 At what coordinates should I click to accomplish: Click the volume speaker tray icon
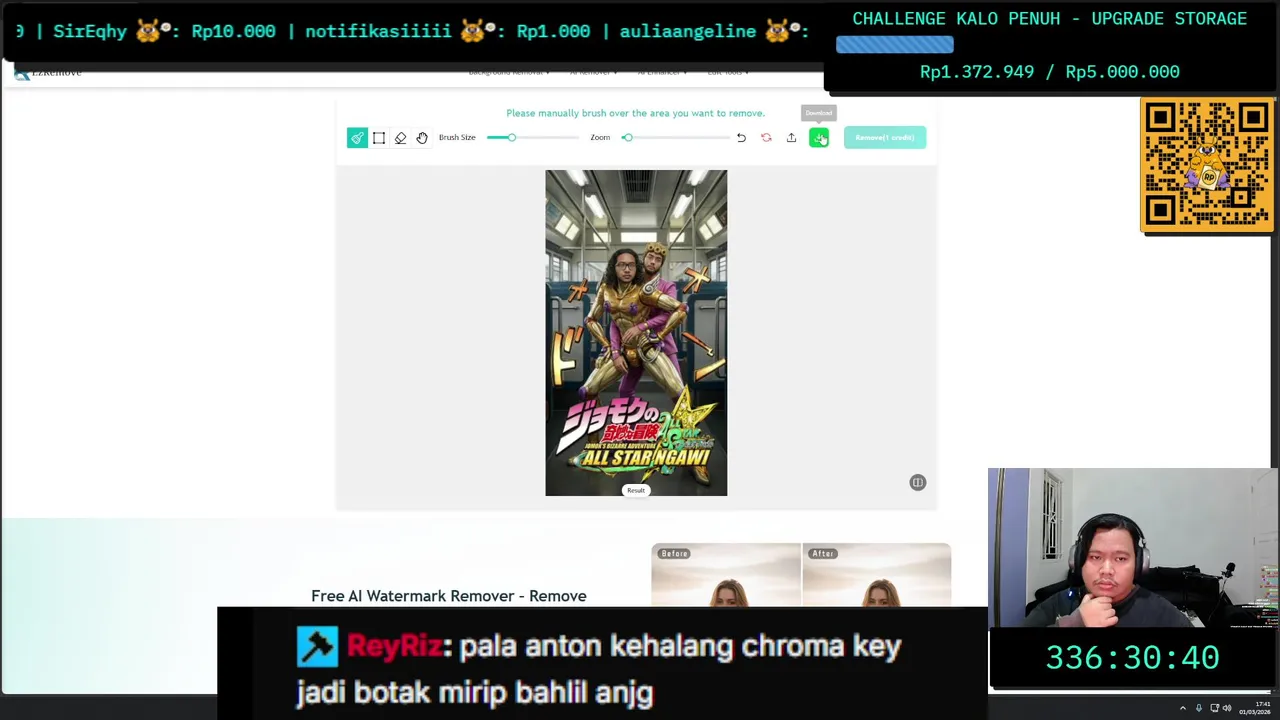coord(1227,708)
